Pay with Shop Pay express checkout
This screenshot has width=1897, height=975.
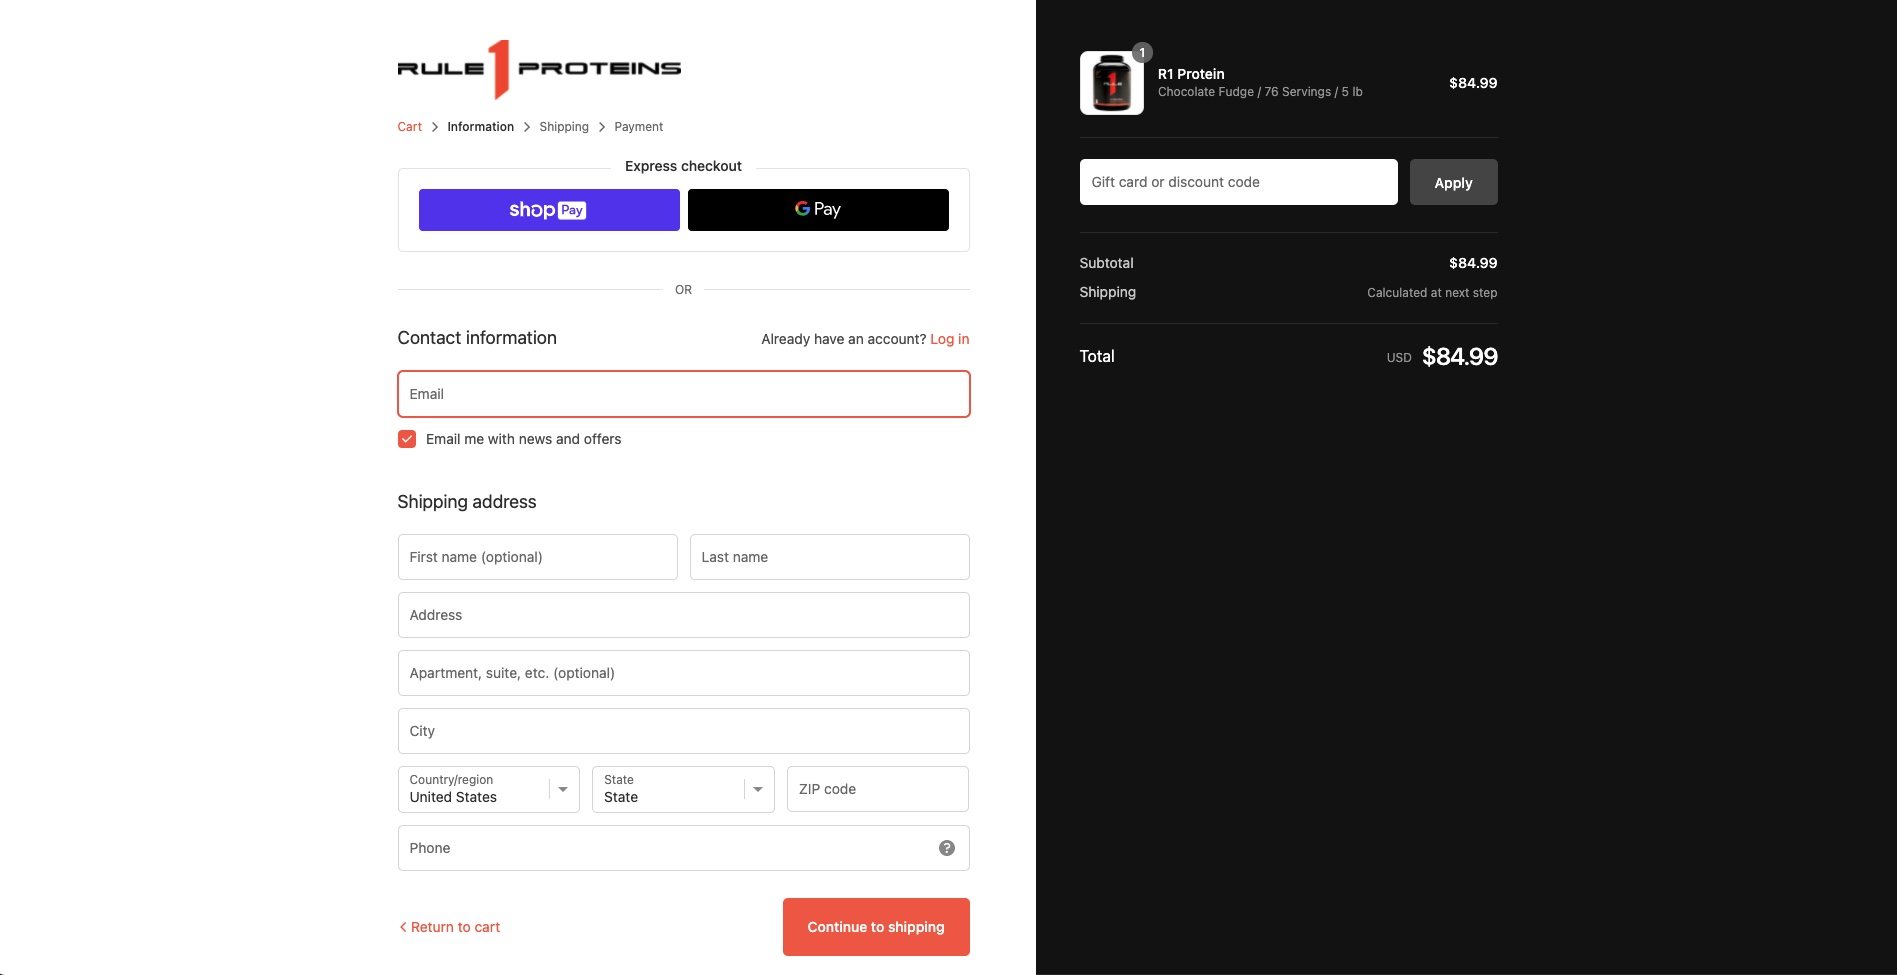click(549, 210)
